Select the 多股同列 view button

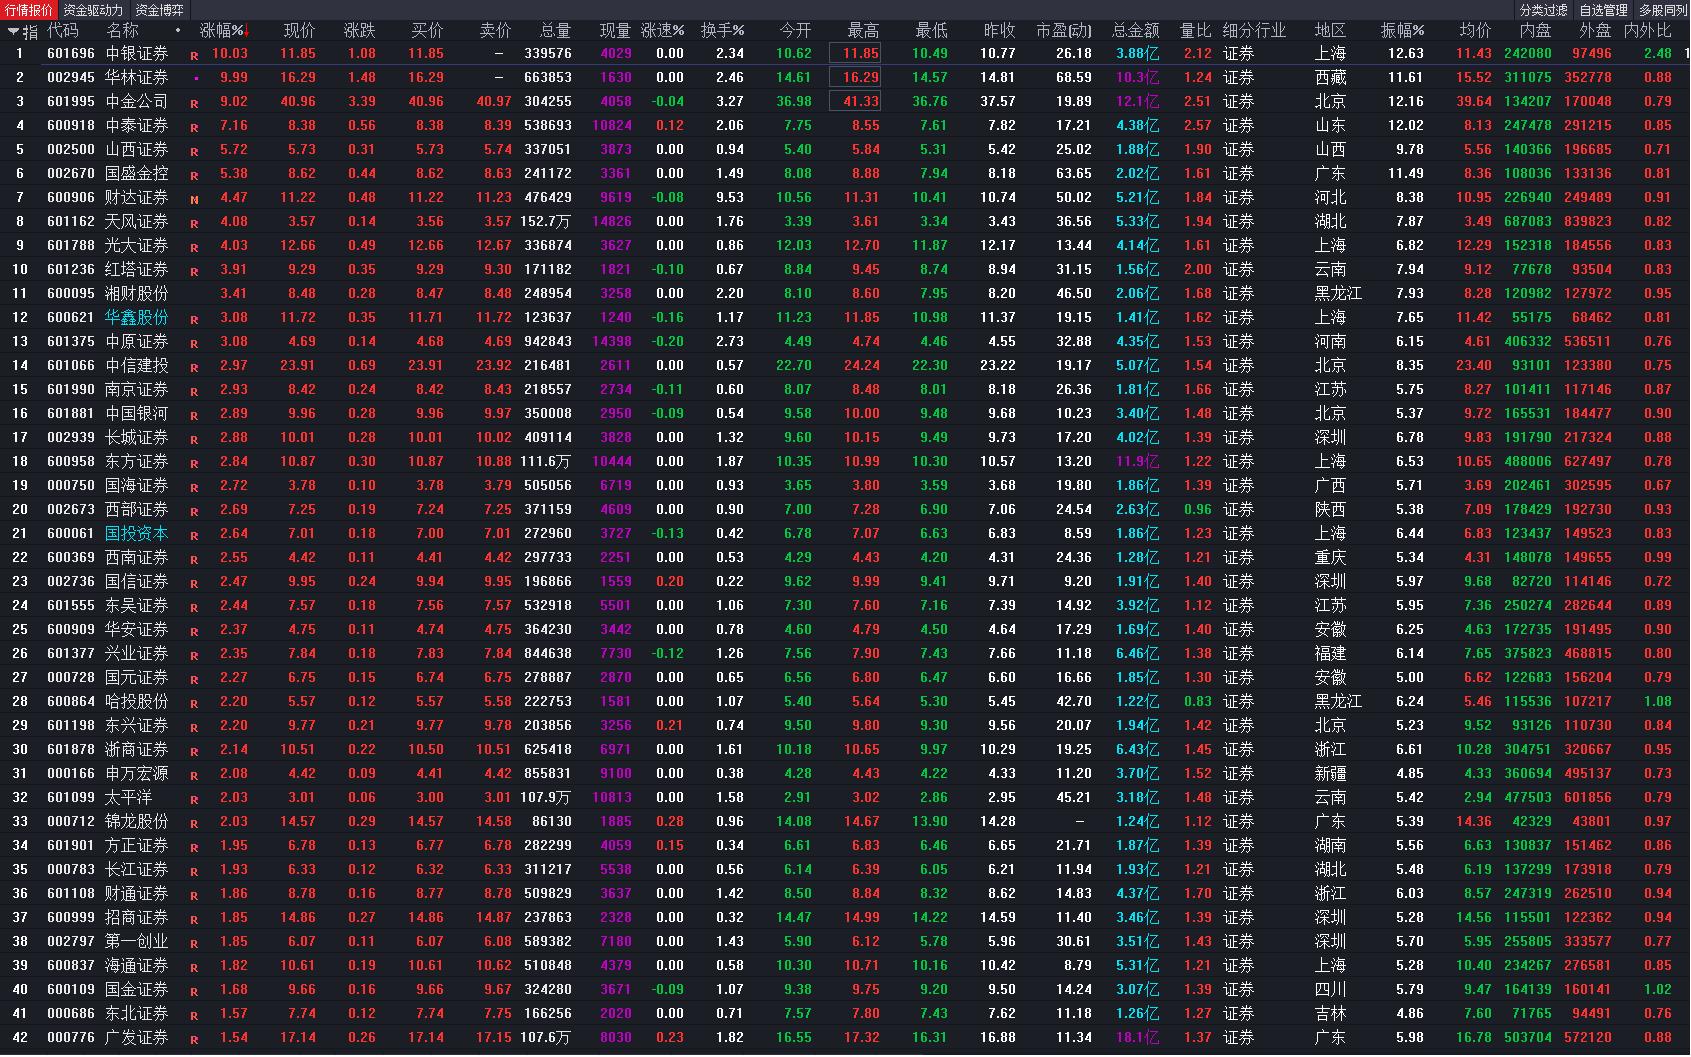point(1663,10)
